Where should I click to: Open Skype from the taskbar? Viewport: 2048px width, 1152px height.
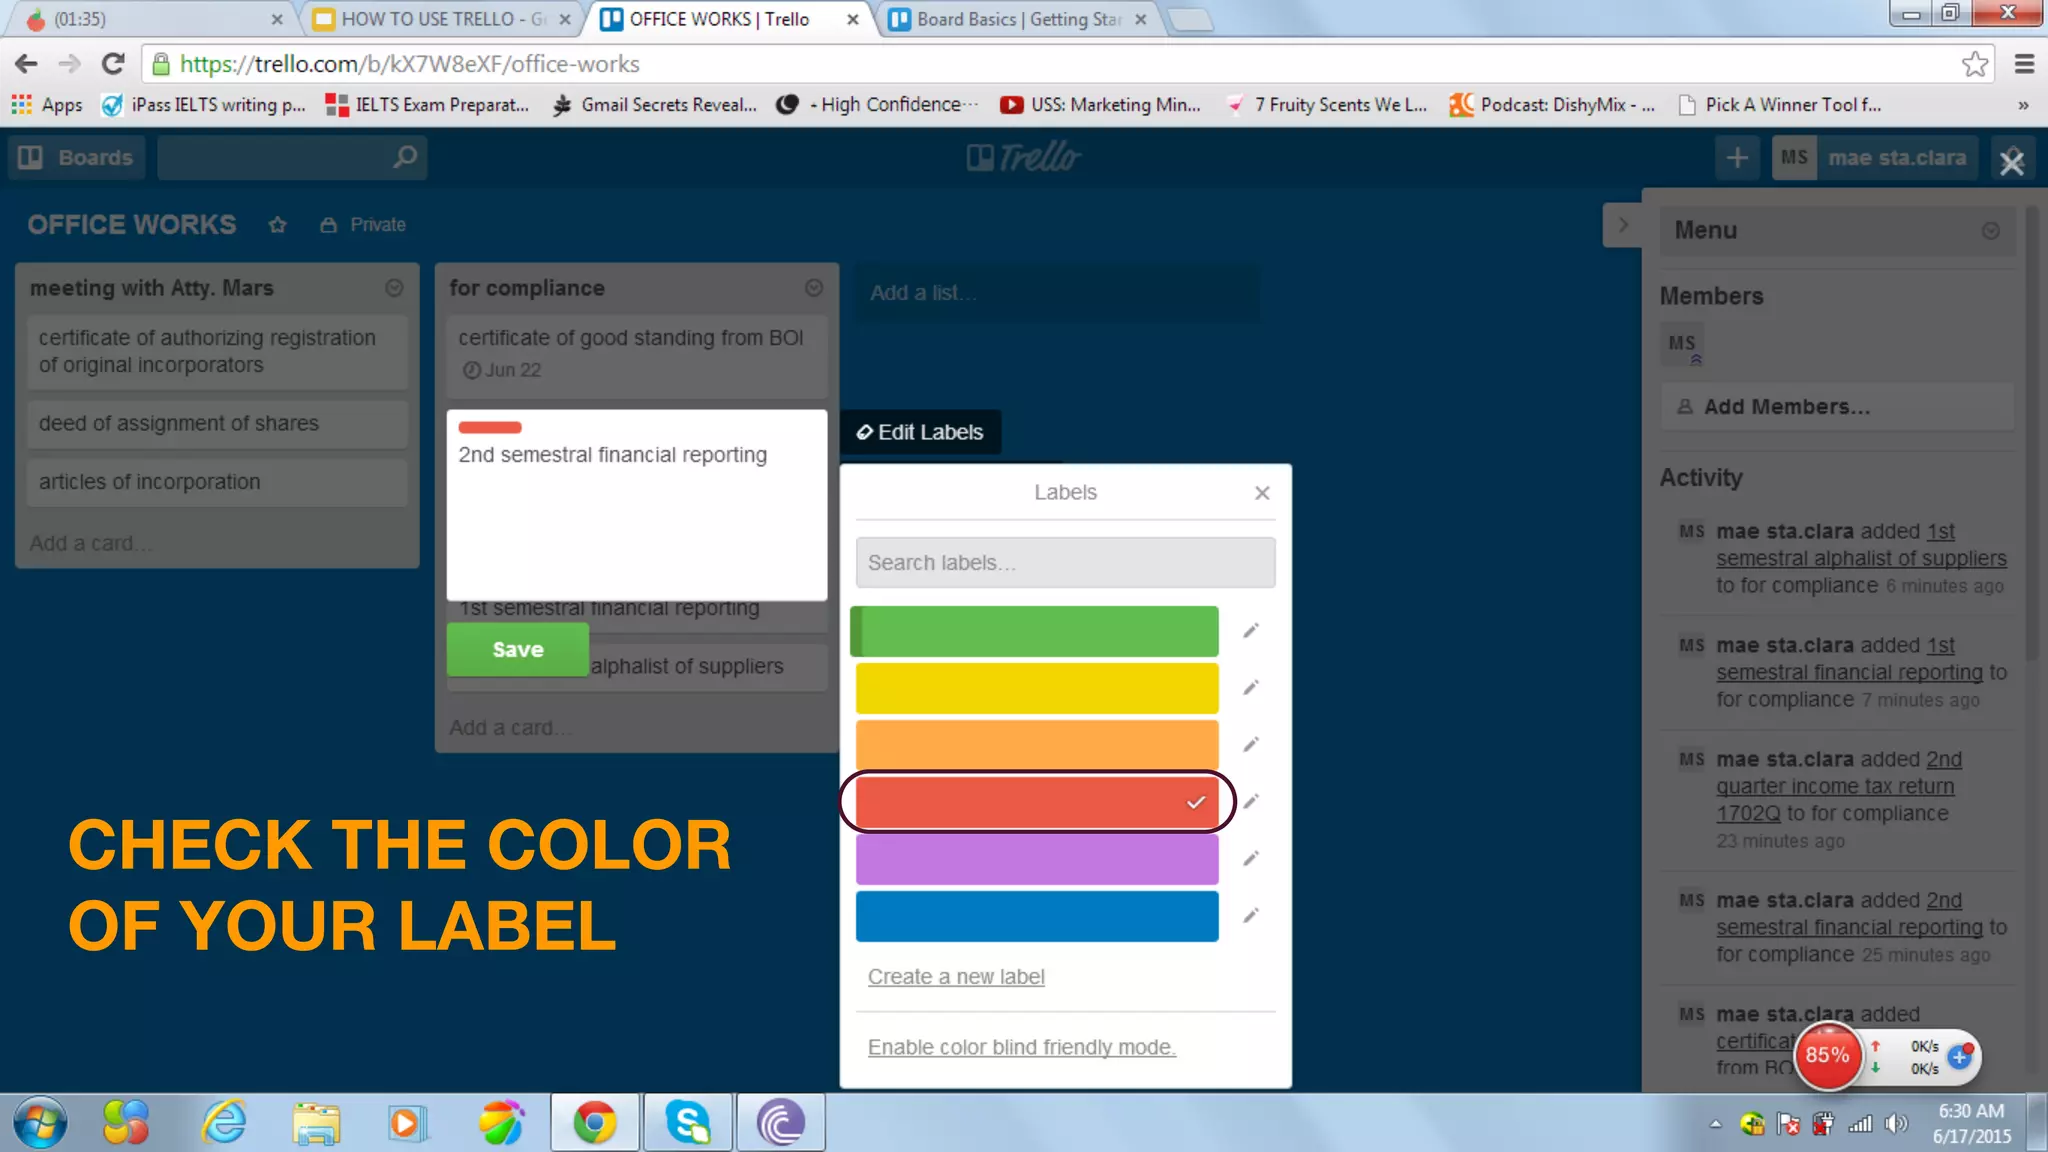pos(688,1122)
